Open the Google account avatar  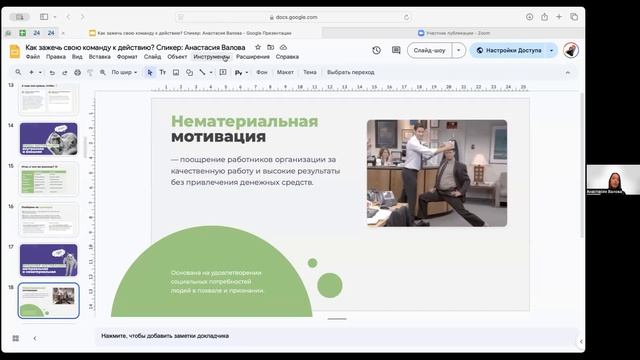(x=571, y=50)
